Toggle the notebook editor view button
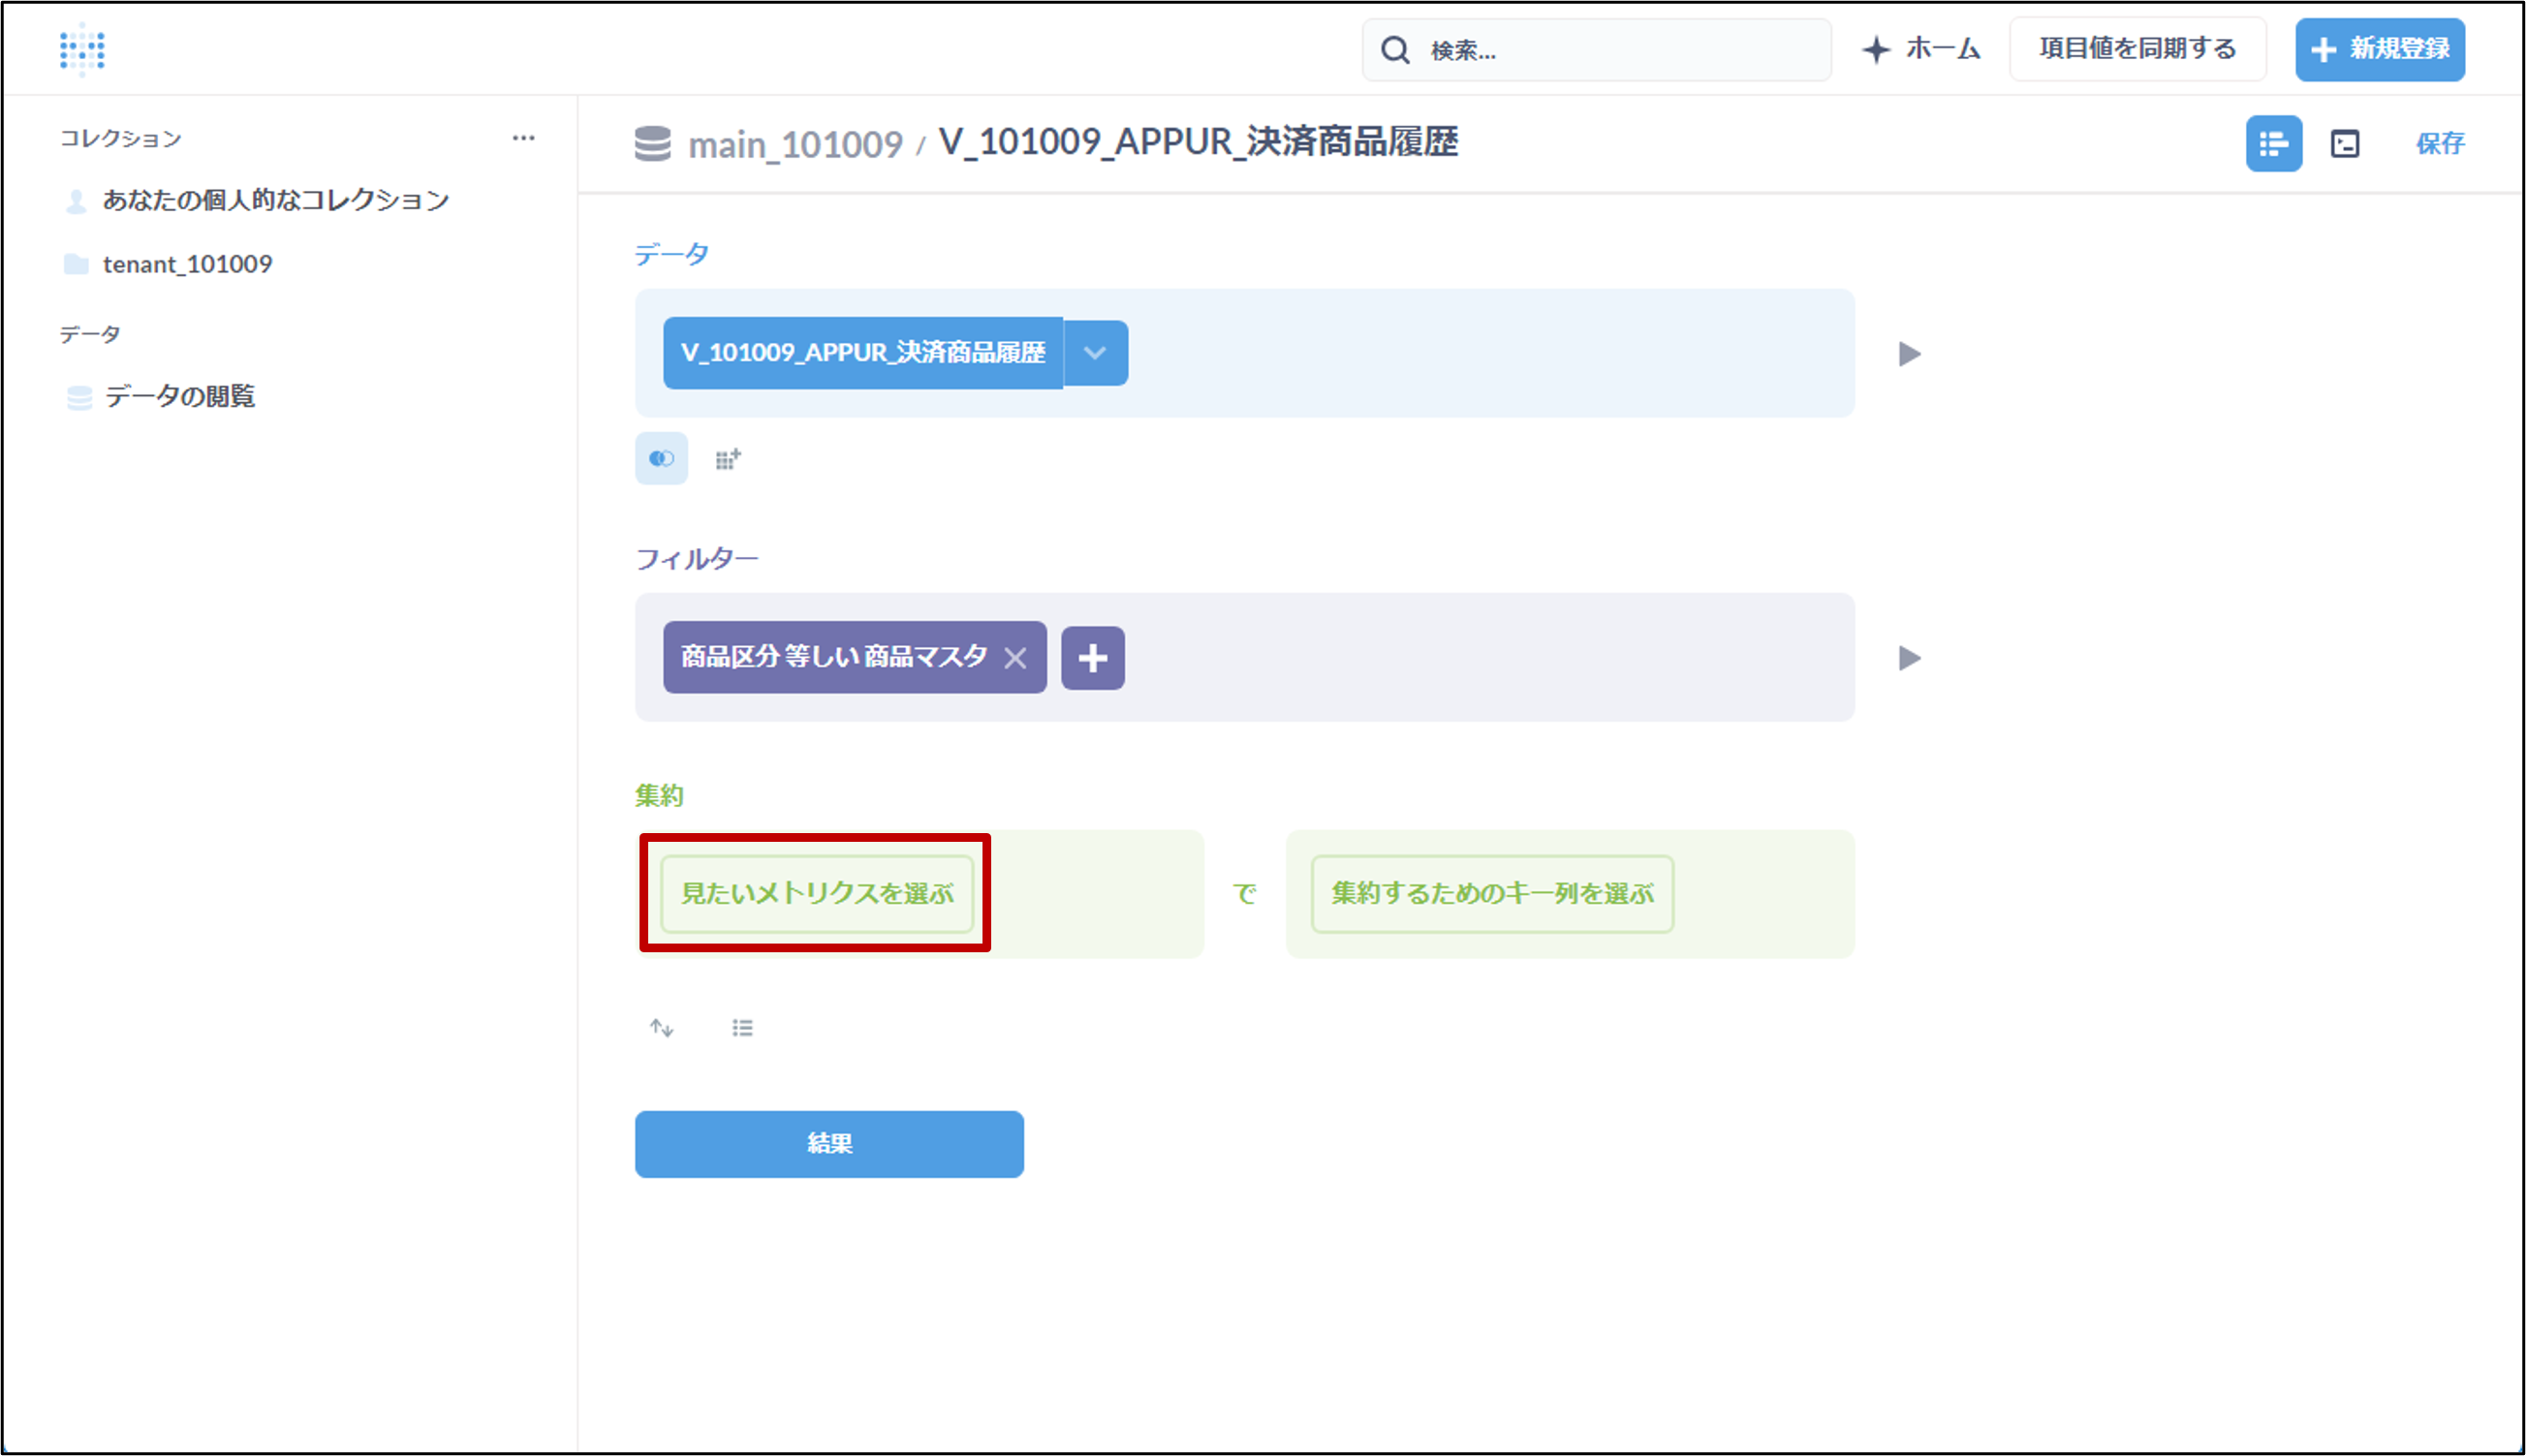 click(x=2273, y=144)
